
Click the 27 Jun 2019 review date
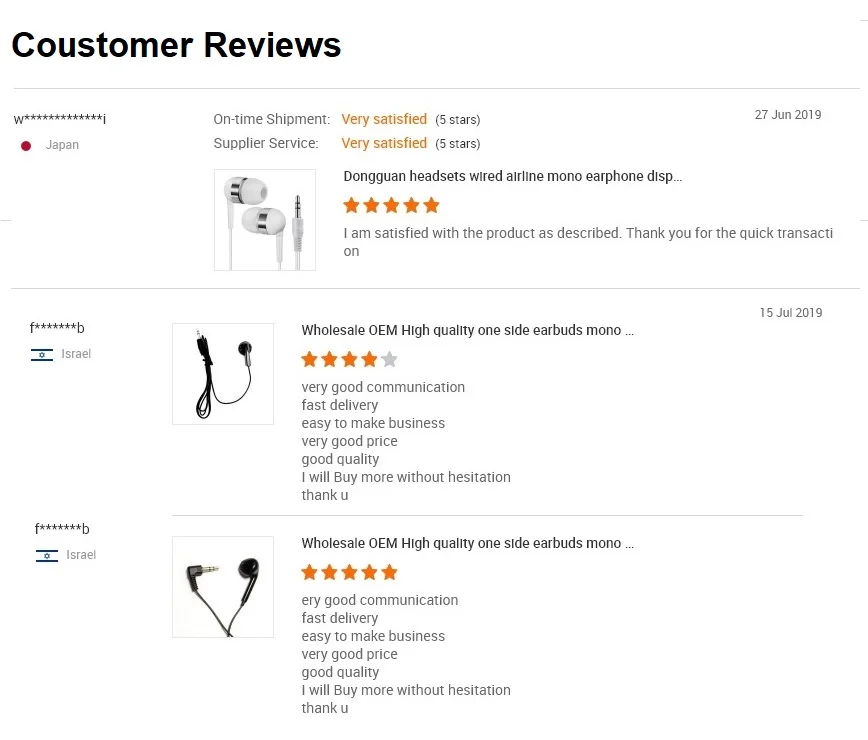tap(788, 114)
